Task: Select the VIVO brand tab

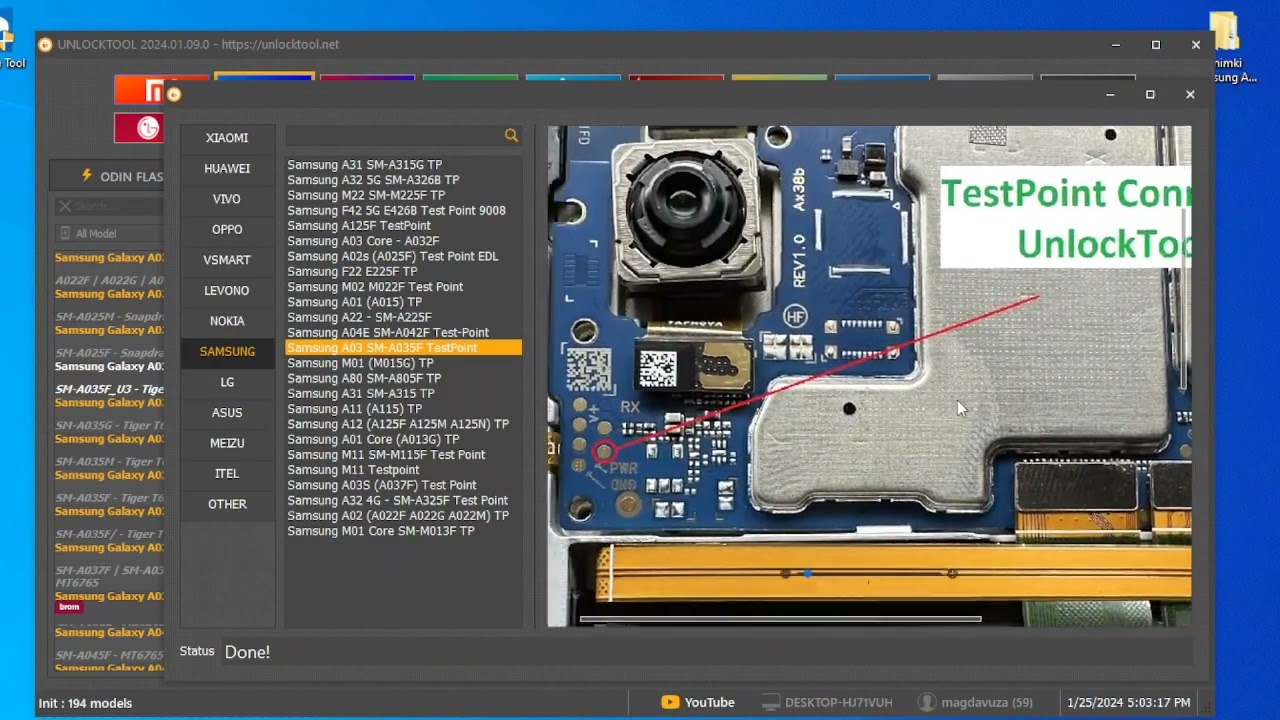Action: [227, 199]
